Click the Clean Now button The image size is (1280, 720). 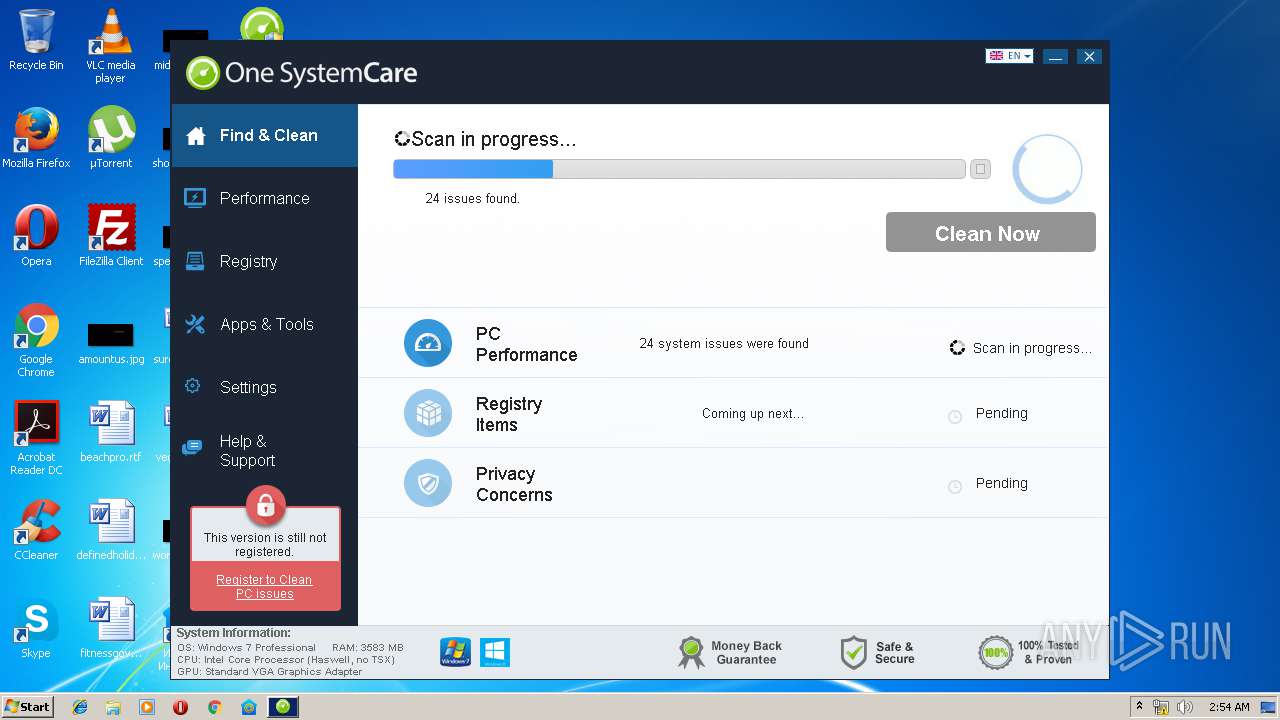[x=990, y=232]
